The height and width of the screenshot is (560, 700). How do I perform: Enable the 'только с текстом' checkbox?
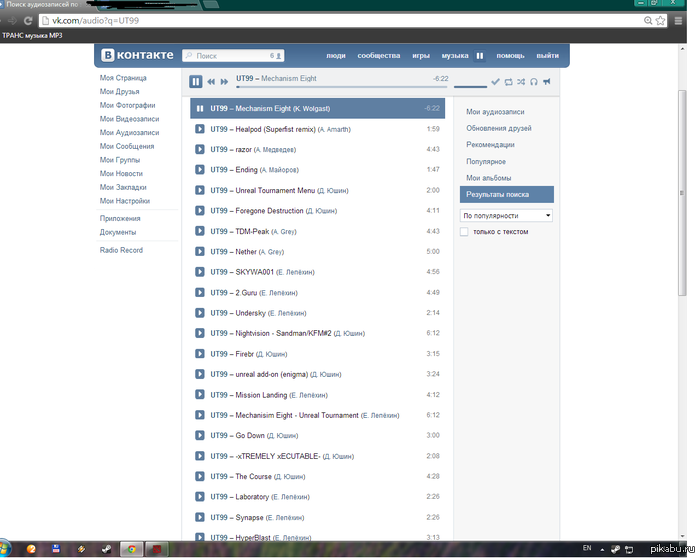[x=464, y=232]
